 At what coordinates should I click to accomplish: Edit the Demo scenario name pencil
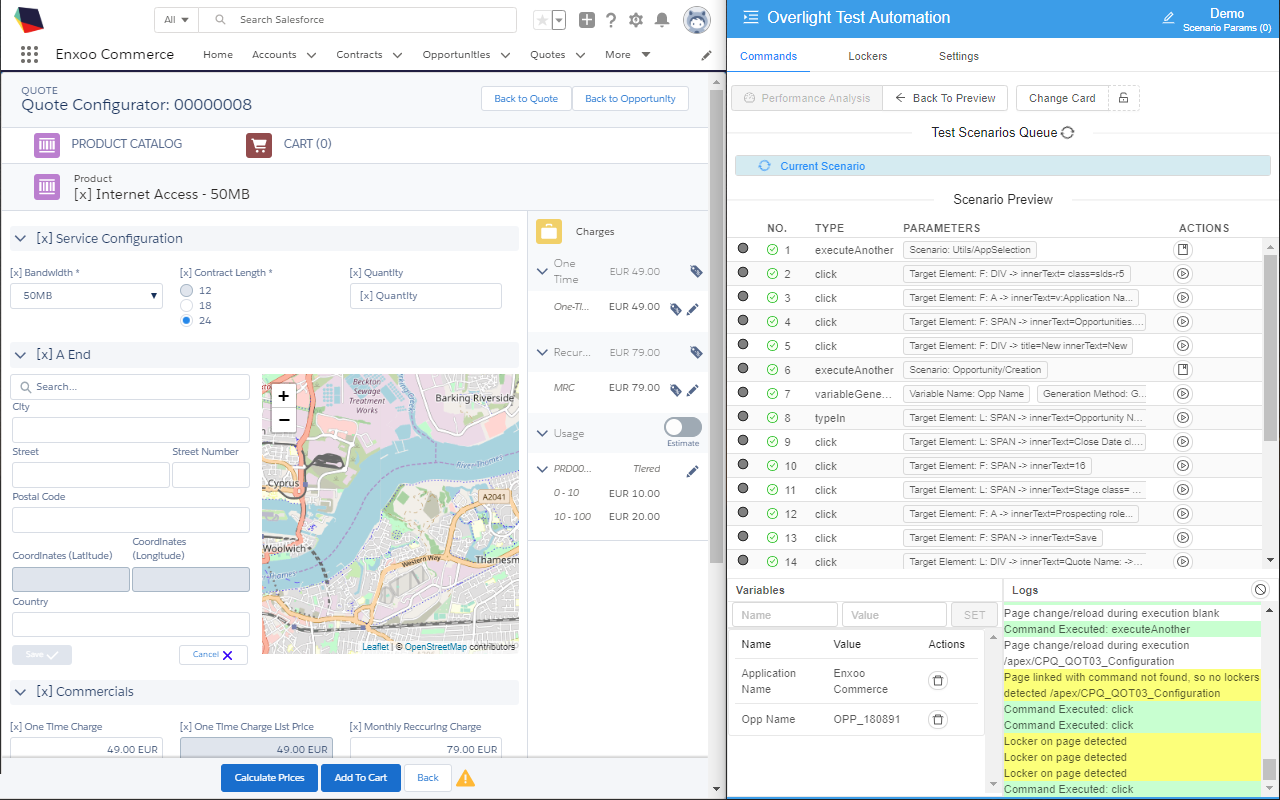click(1169, 18)
